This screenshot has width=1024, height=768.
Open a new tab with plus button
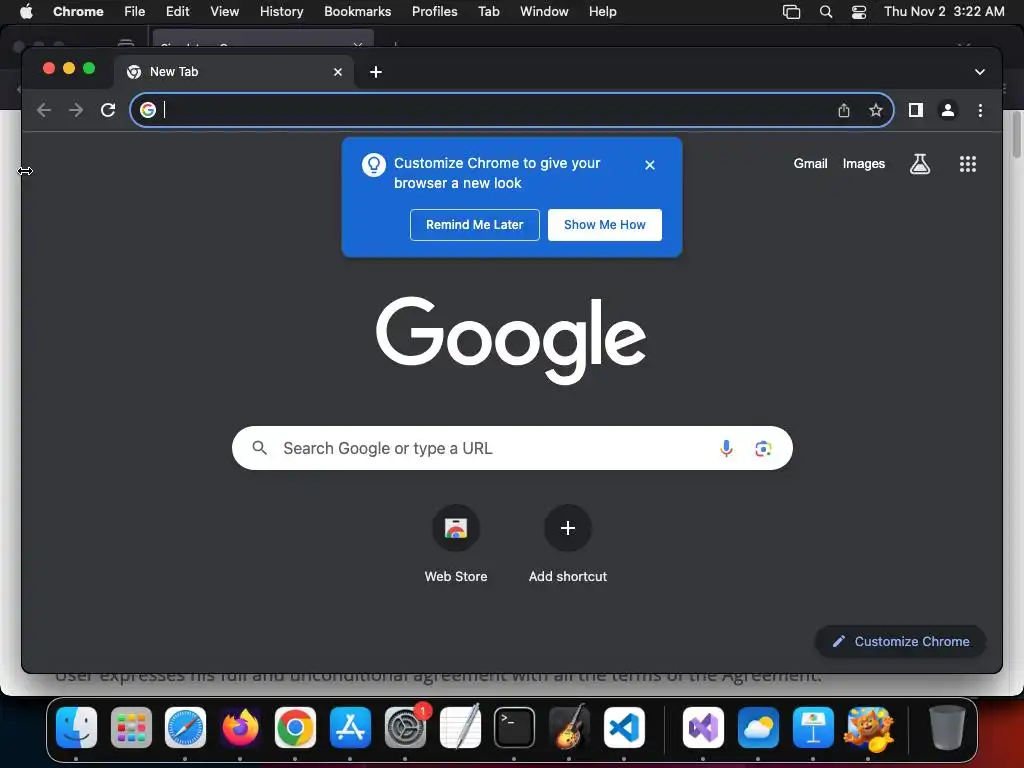[376, 72]
